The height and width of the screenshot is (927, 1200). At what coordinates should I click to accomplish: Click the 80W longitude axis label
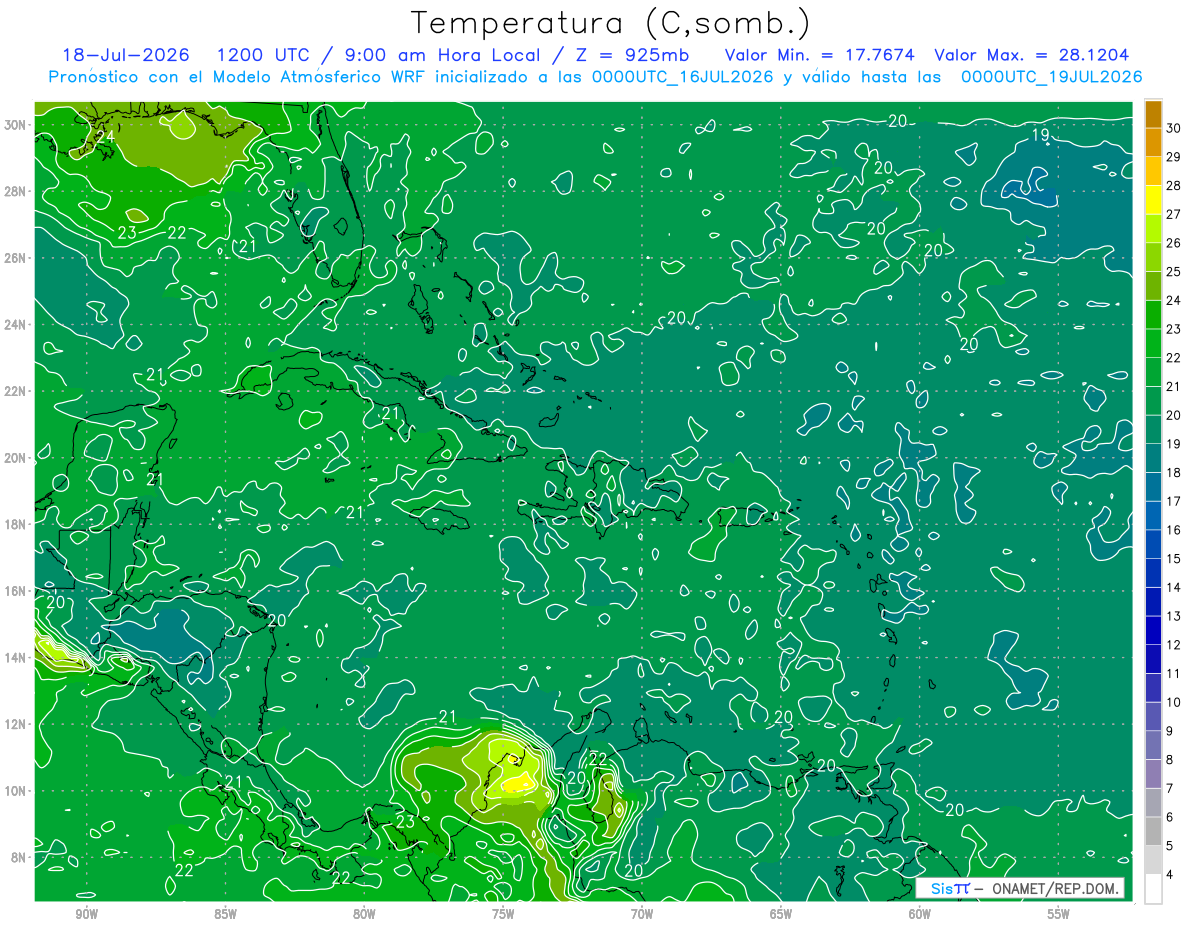tap(364, 914)
